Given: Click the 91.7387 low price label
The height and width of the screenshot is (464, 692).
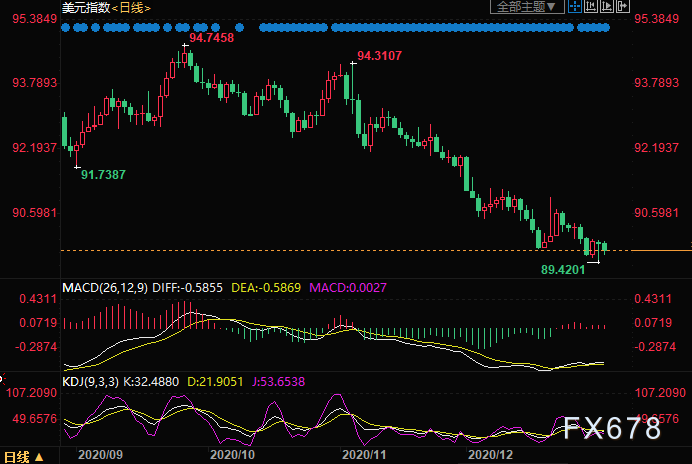Looking at the screenshot, I should pos(103,175).
